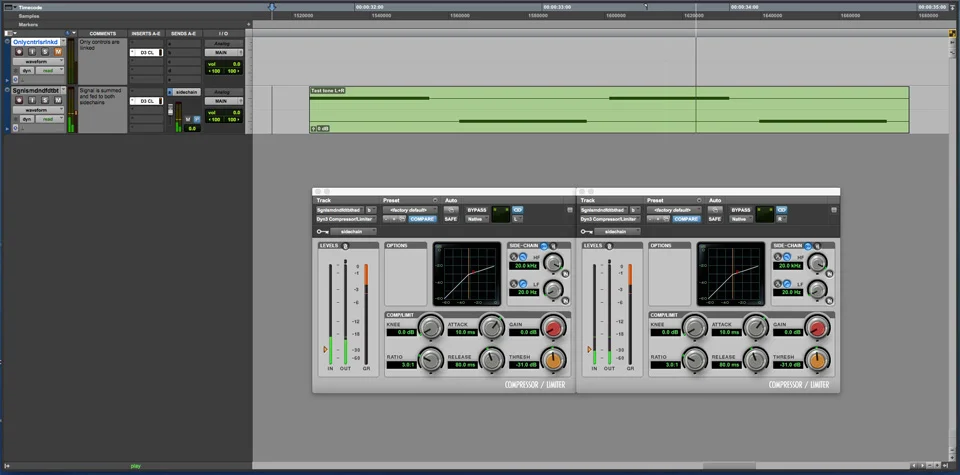The width and height of the screenshot is (960, 475).
Task: Arm record on the Sgnlsmdndfdtbt track
Action: click(19, 100)
